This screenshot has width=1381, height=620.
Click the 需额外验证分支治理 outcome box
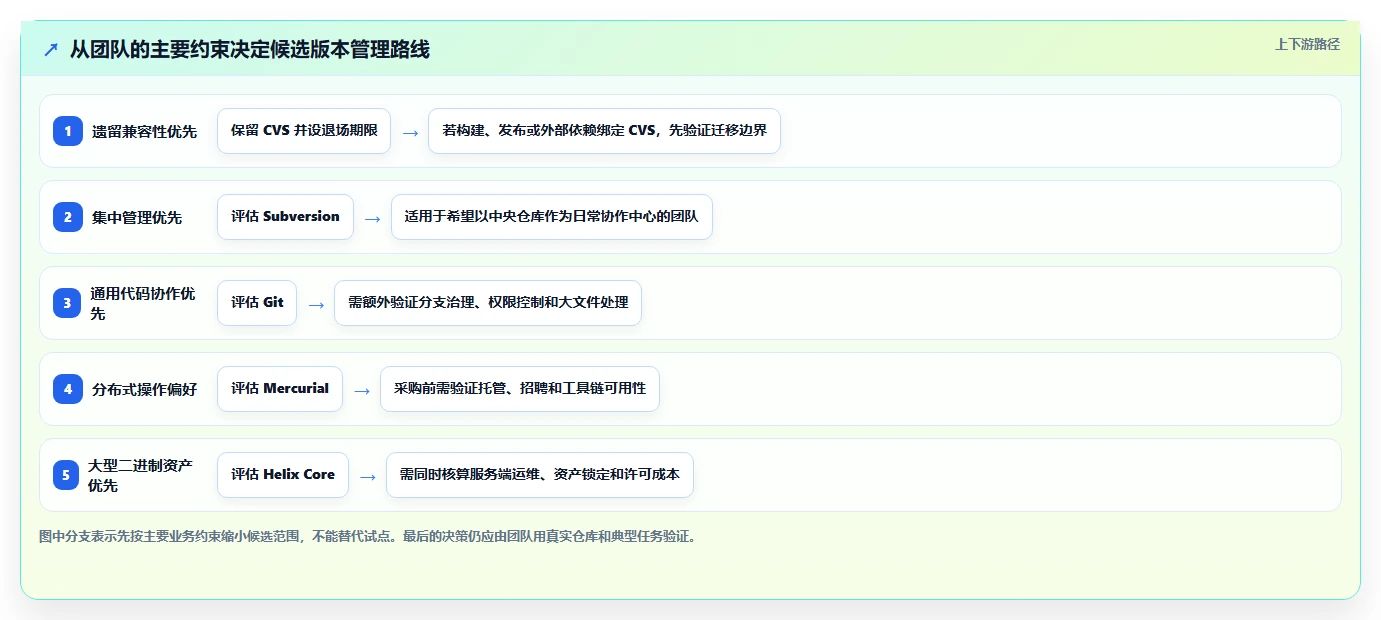488,303
